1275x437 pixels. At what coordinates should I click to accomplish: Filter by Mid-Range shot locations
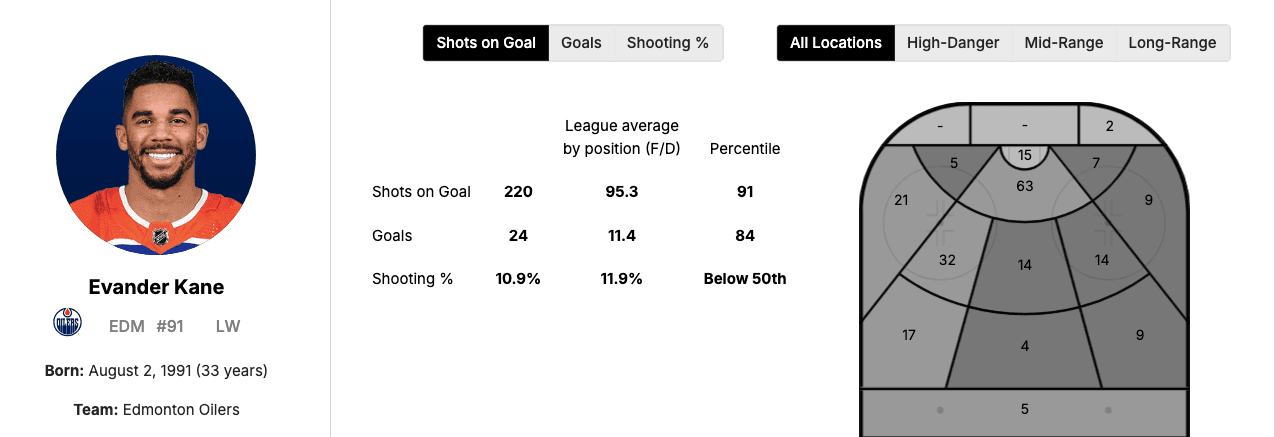pos(1063,43)
